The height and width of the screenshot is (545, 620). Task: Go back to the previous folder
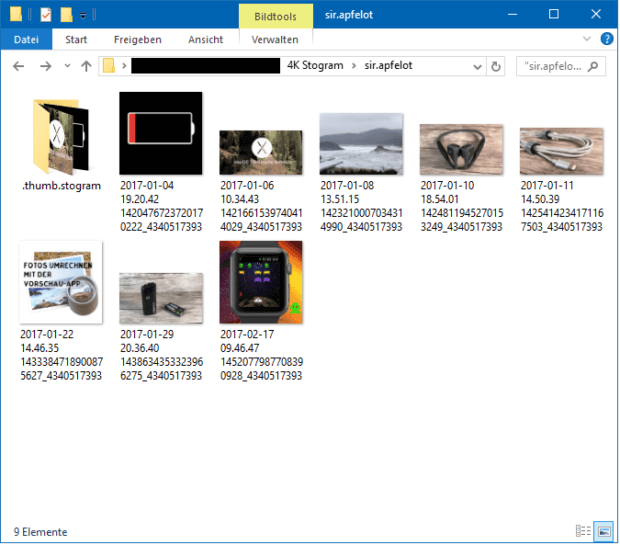[x=18, y=66]
